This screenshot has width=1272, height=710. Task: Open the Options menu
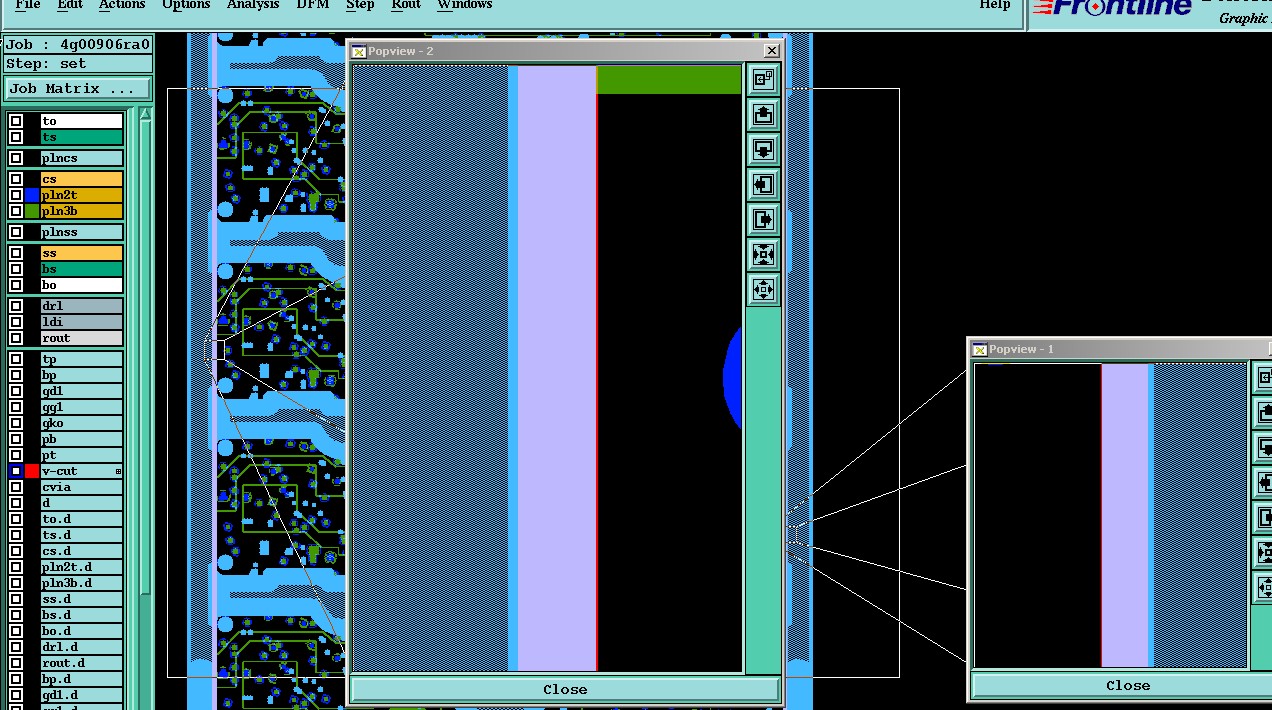coord(186,6)
